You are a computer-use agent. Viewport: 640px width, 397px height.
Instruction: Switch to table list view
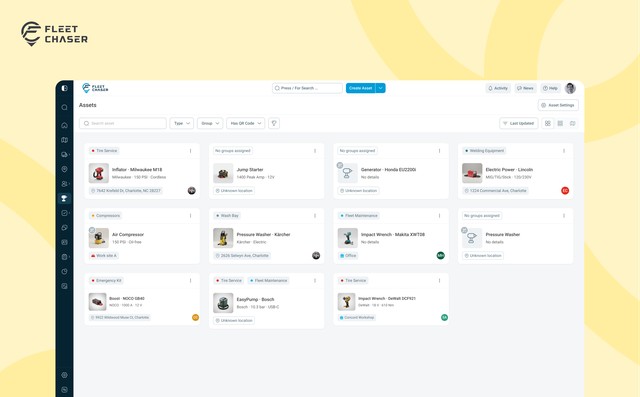pyautogui.click(x=560, y=123)
